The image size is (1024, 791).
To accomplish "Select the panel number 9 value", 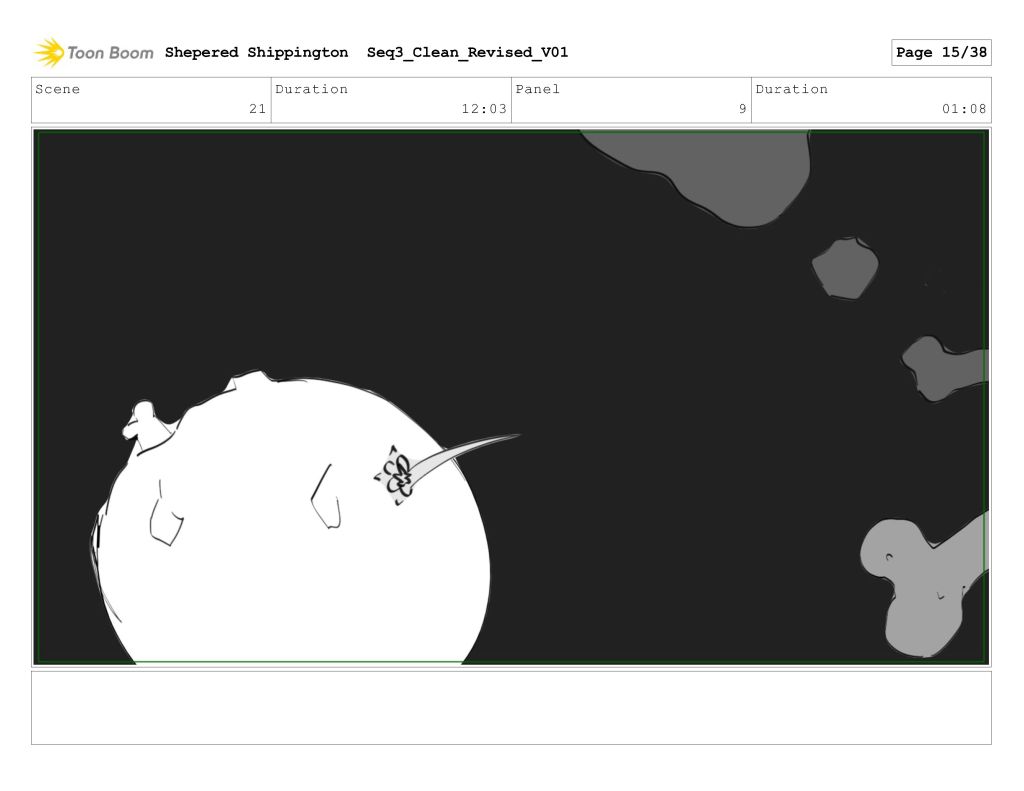I will pyautogui.click(x=742, y=109).
